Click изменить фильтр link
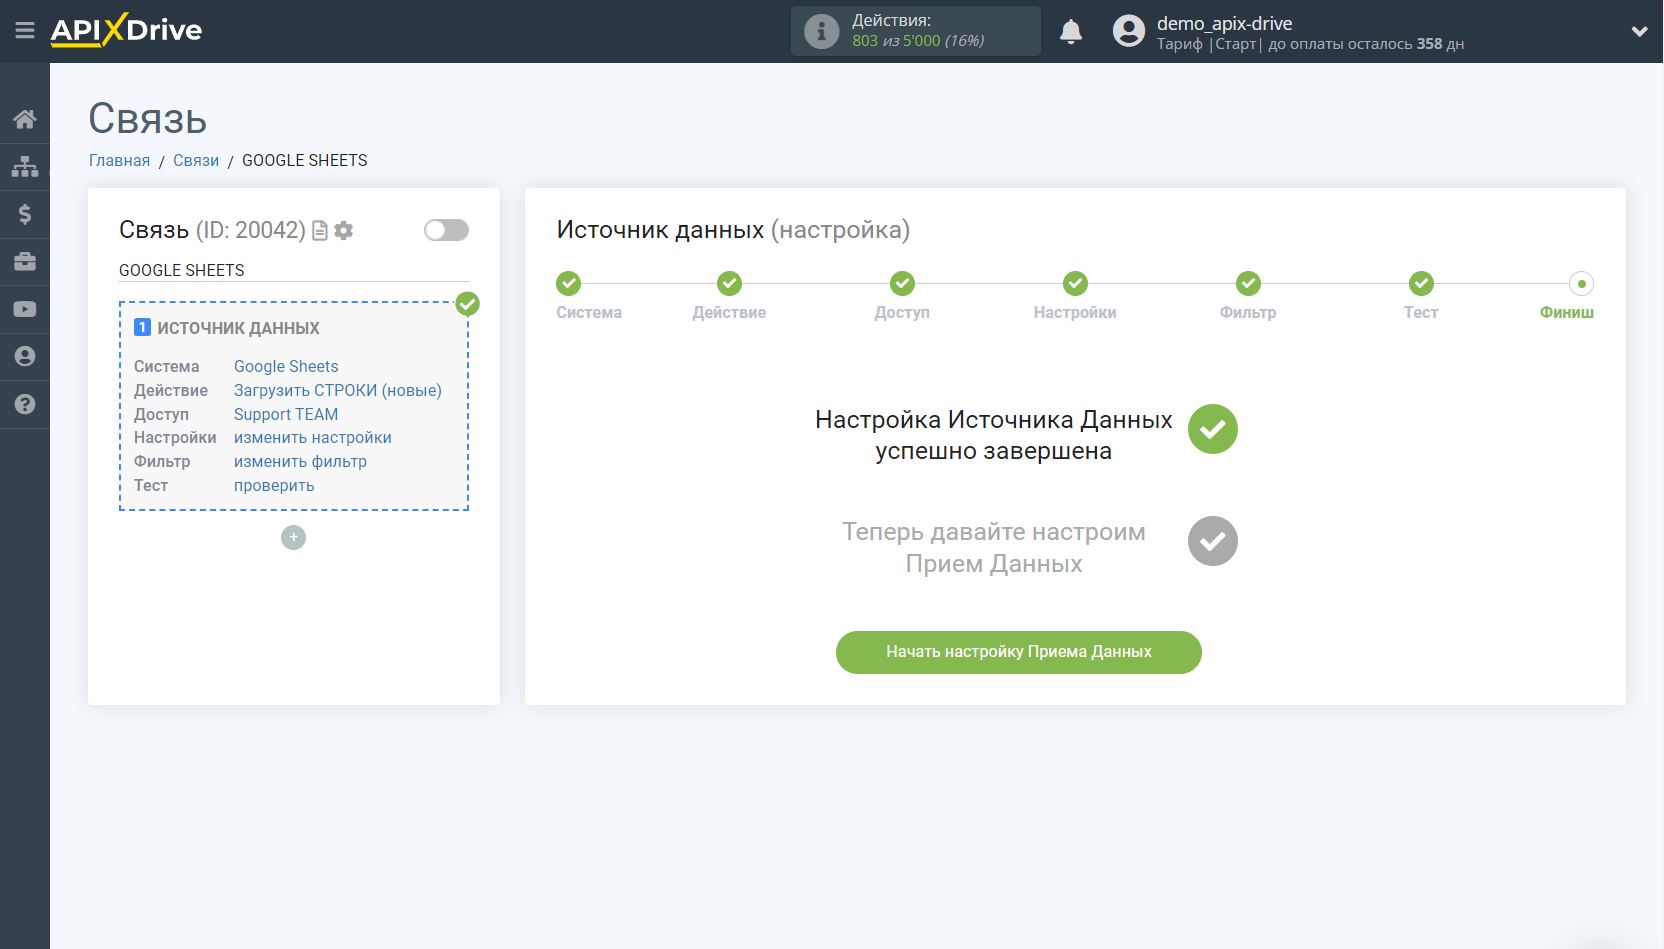The width and height of the screenshot is (1664, 949). [300, 462]
